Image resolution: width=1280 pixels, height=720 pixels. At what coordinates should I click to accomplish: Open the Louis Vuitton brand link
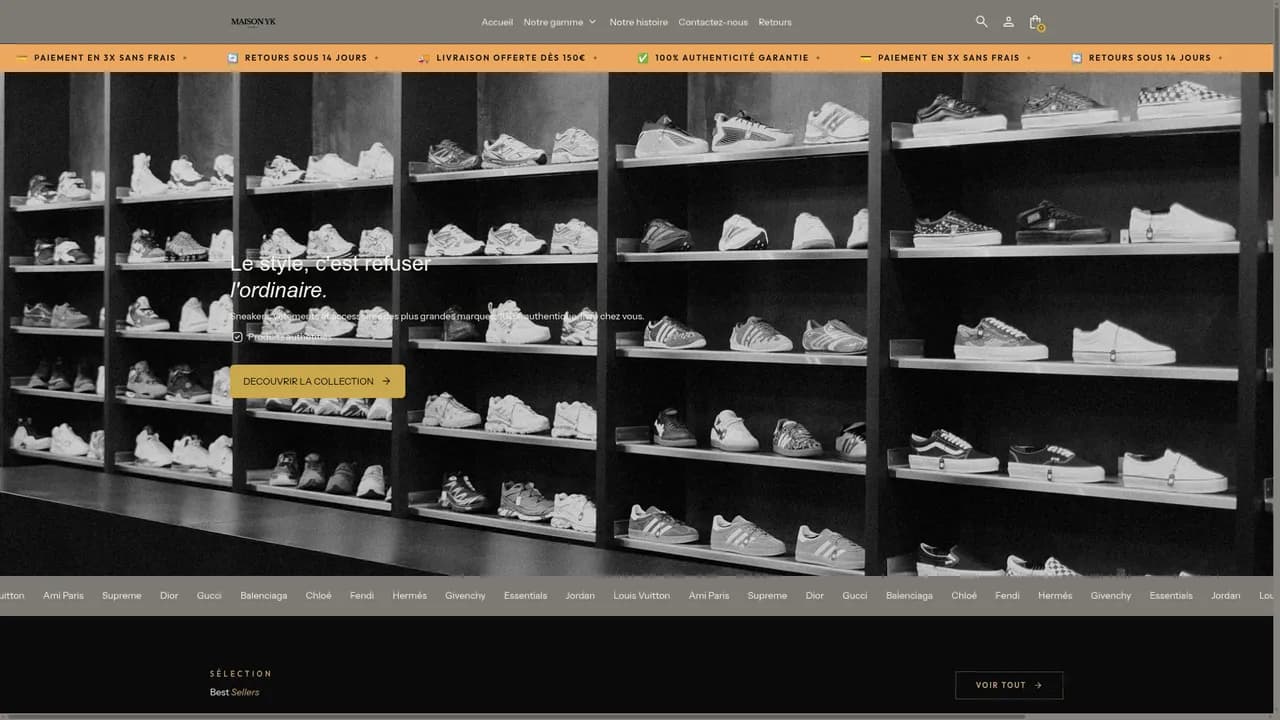pyautogui.click(x=641, y=595)
